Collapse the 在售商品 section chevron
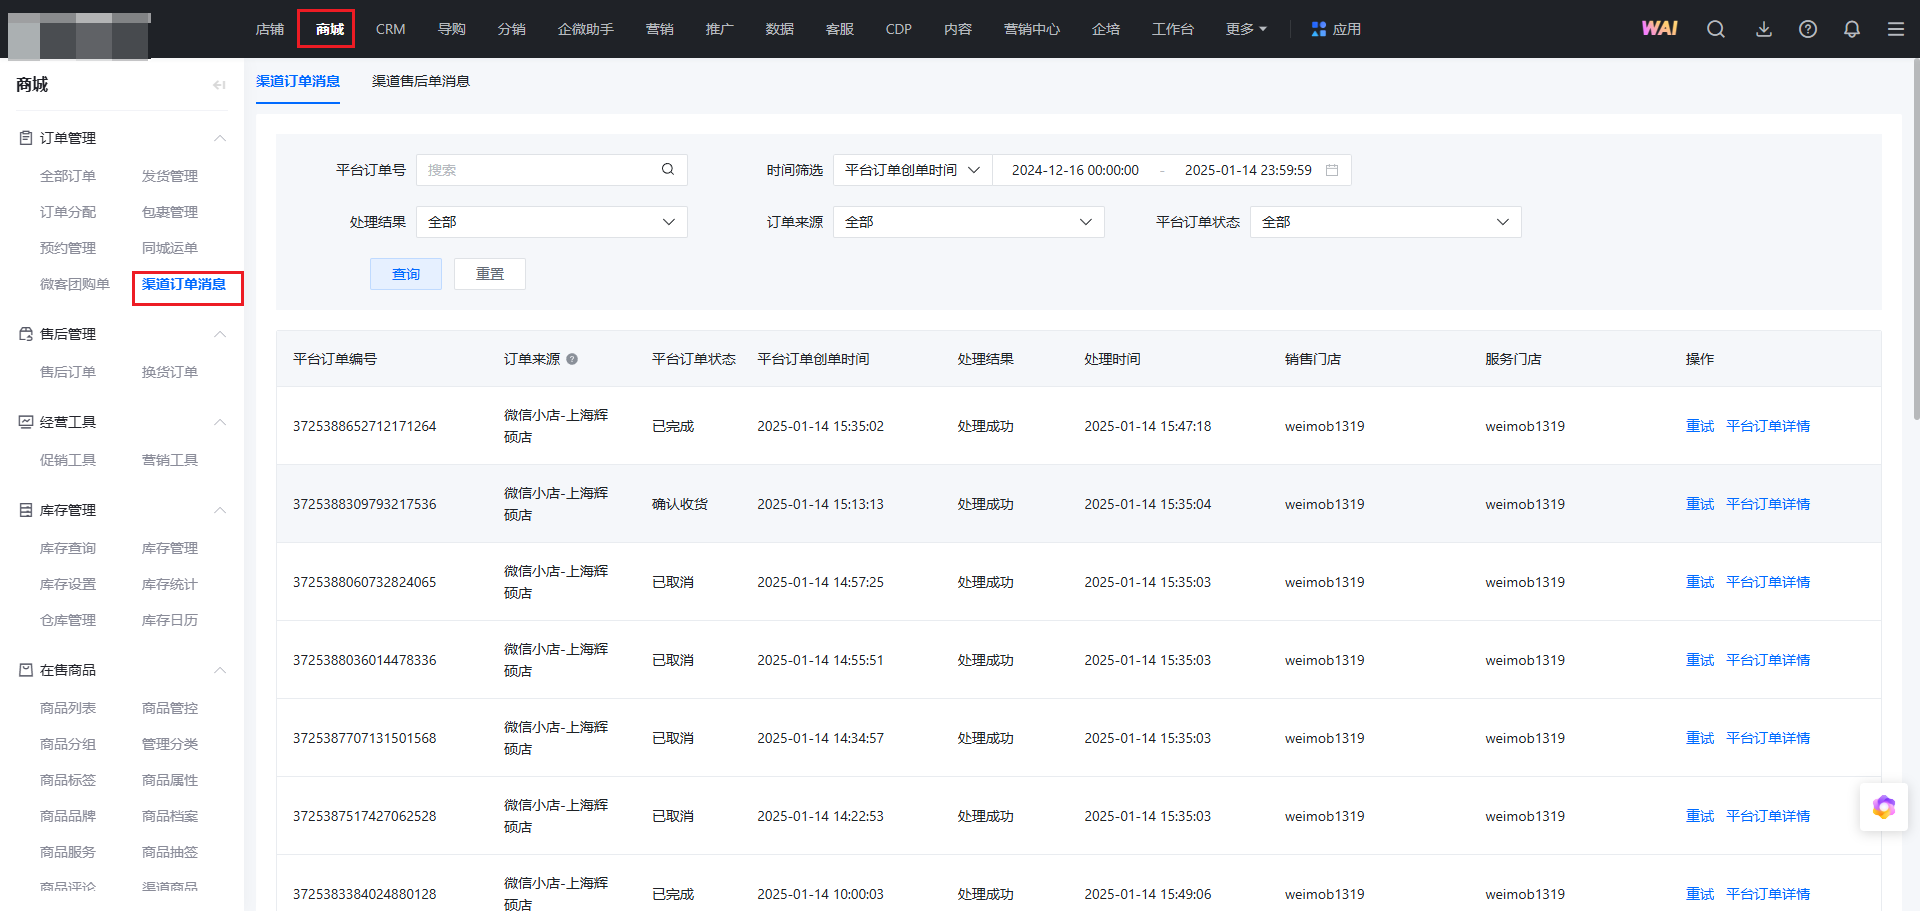 pos(220,670)
